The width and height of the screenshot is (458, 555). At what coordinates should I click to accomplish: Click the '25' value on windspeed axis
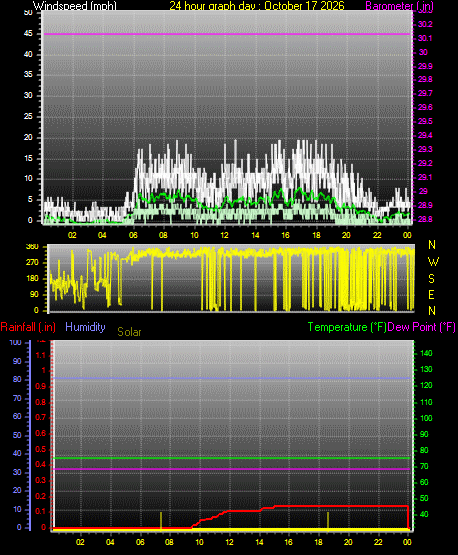pos(28,116)
